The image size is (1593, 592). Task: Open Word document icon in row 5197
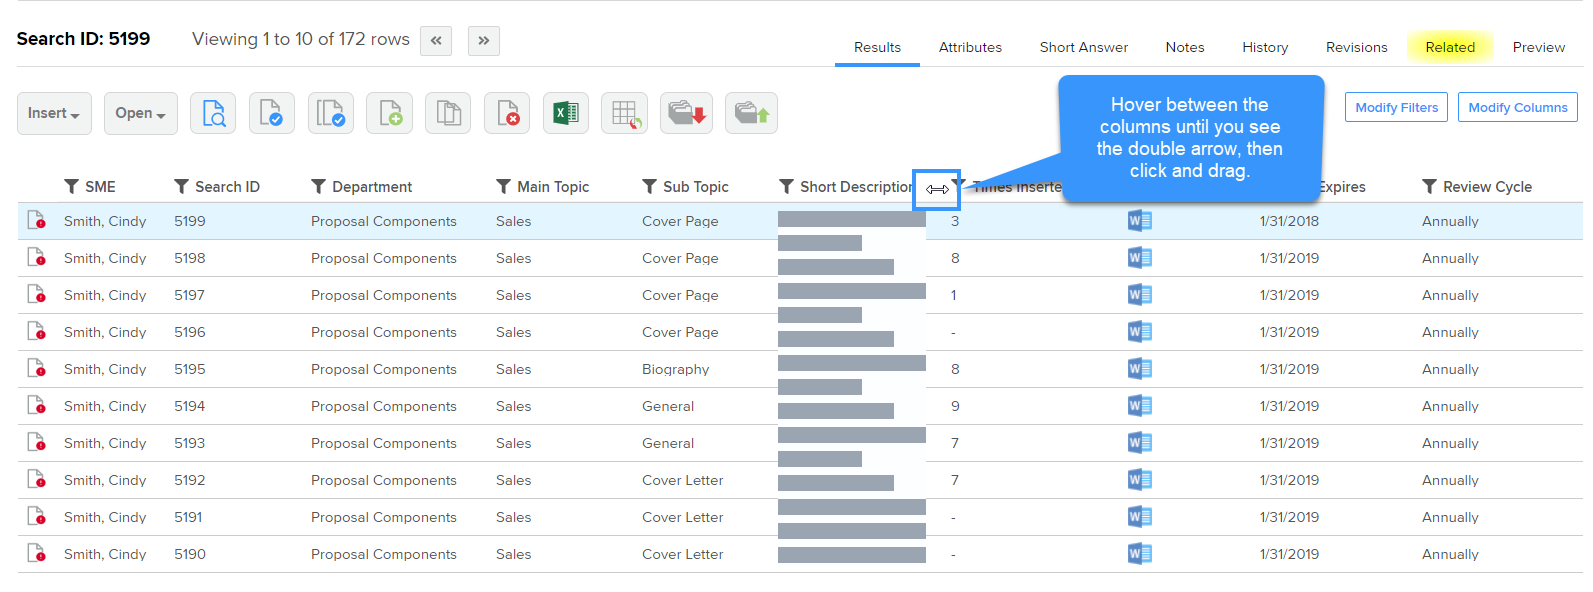coord(1139,295)
